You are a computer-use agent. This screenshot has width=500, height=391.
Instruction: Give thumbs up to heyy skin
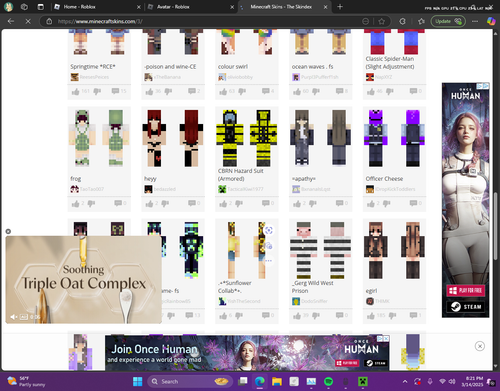click(149, 204)
